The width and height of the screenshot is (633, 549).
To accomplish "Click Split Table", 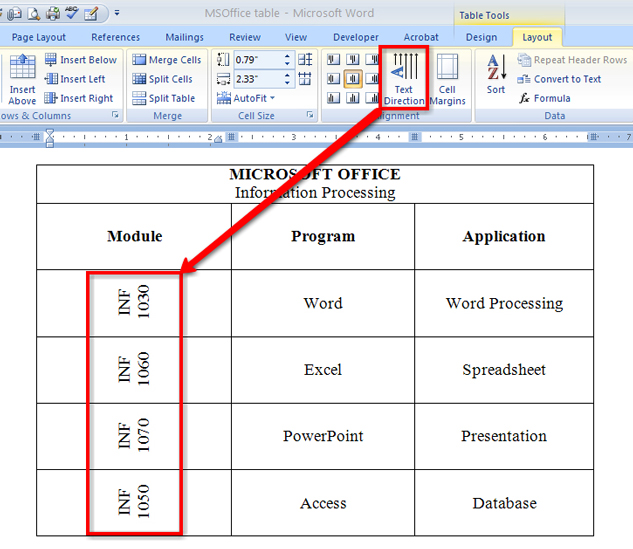I will point(163,98).
